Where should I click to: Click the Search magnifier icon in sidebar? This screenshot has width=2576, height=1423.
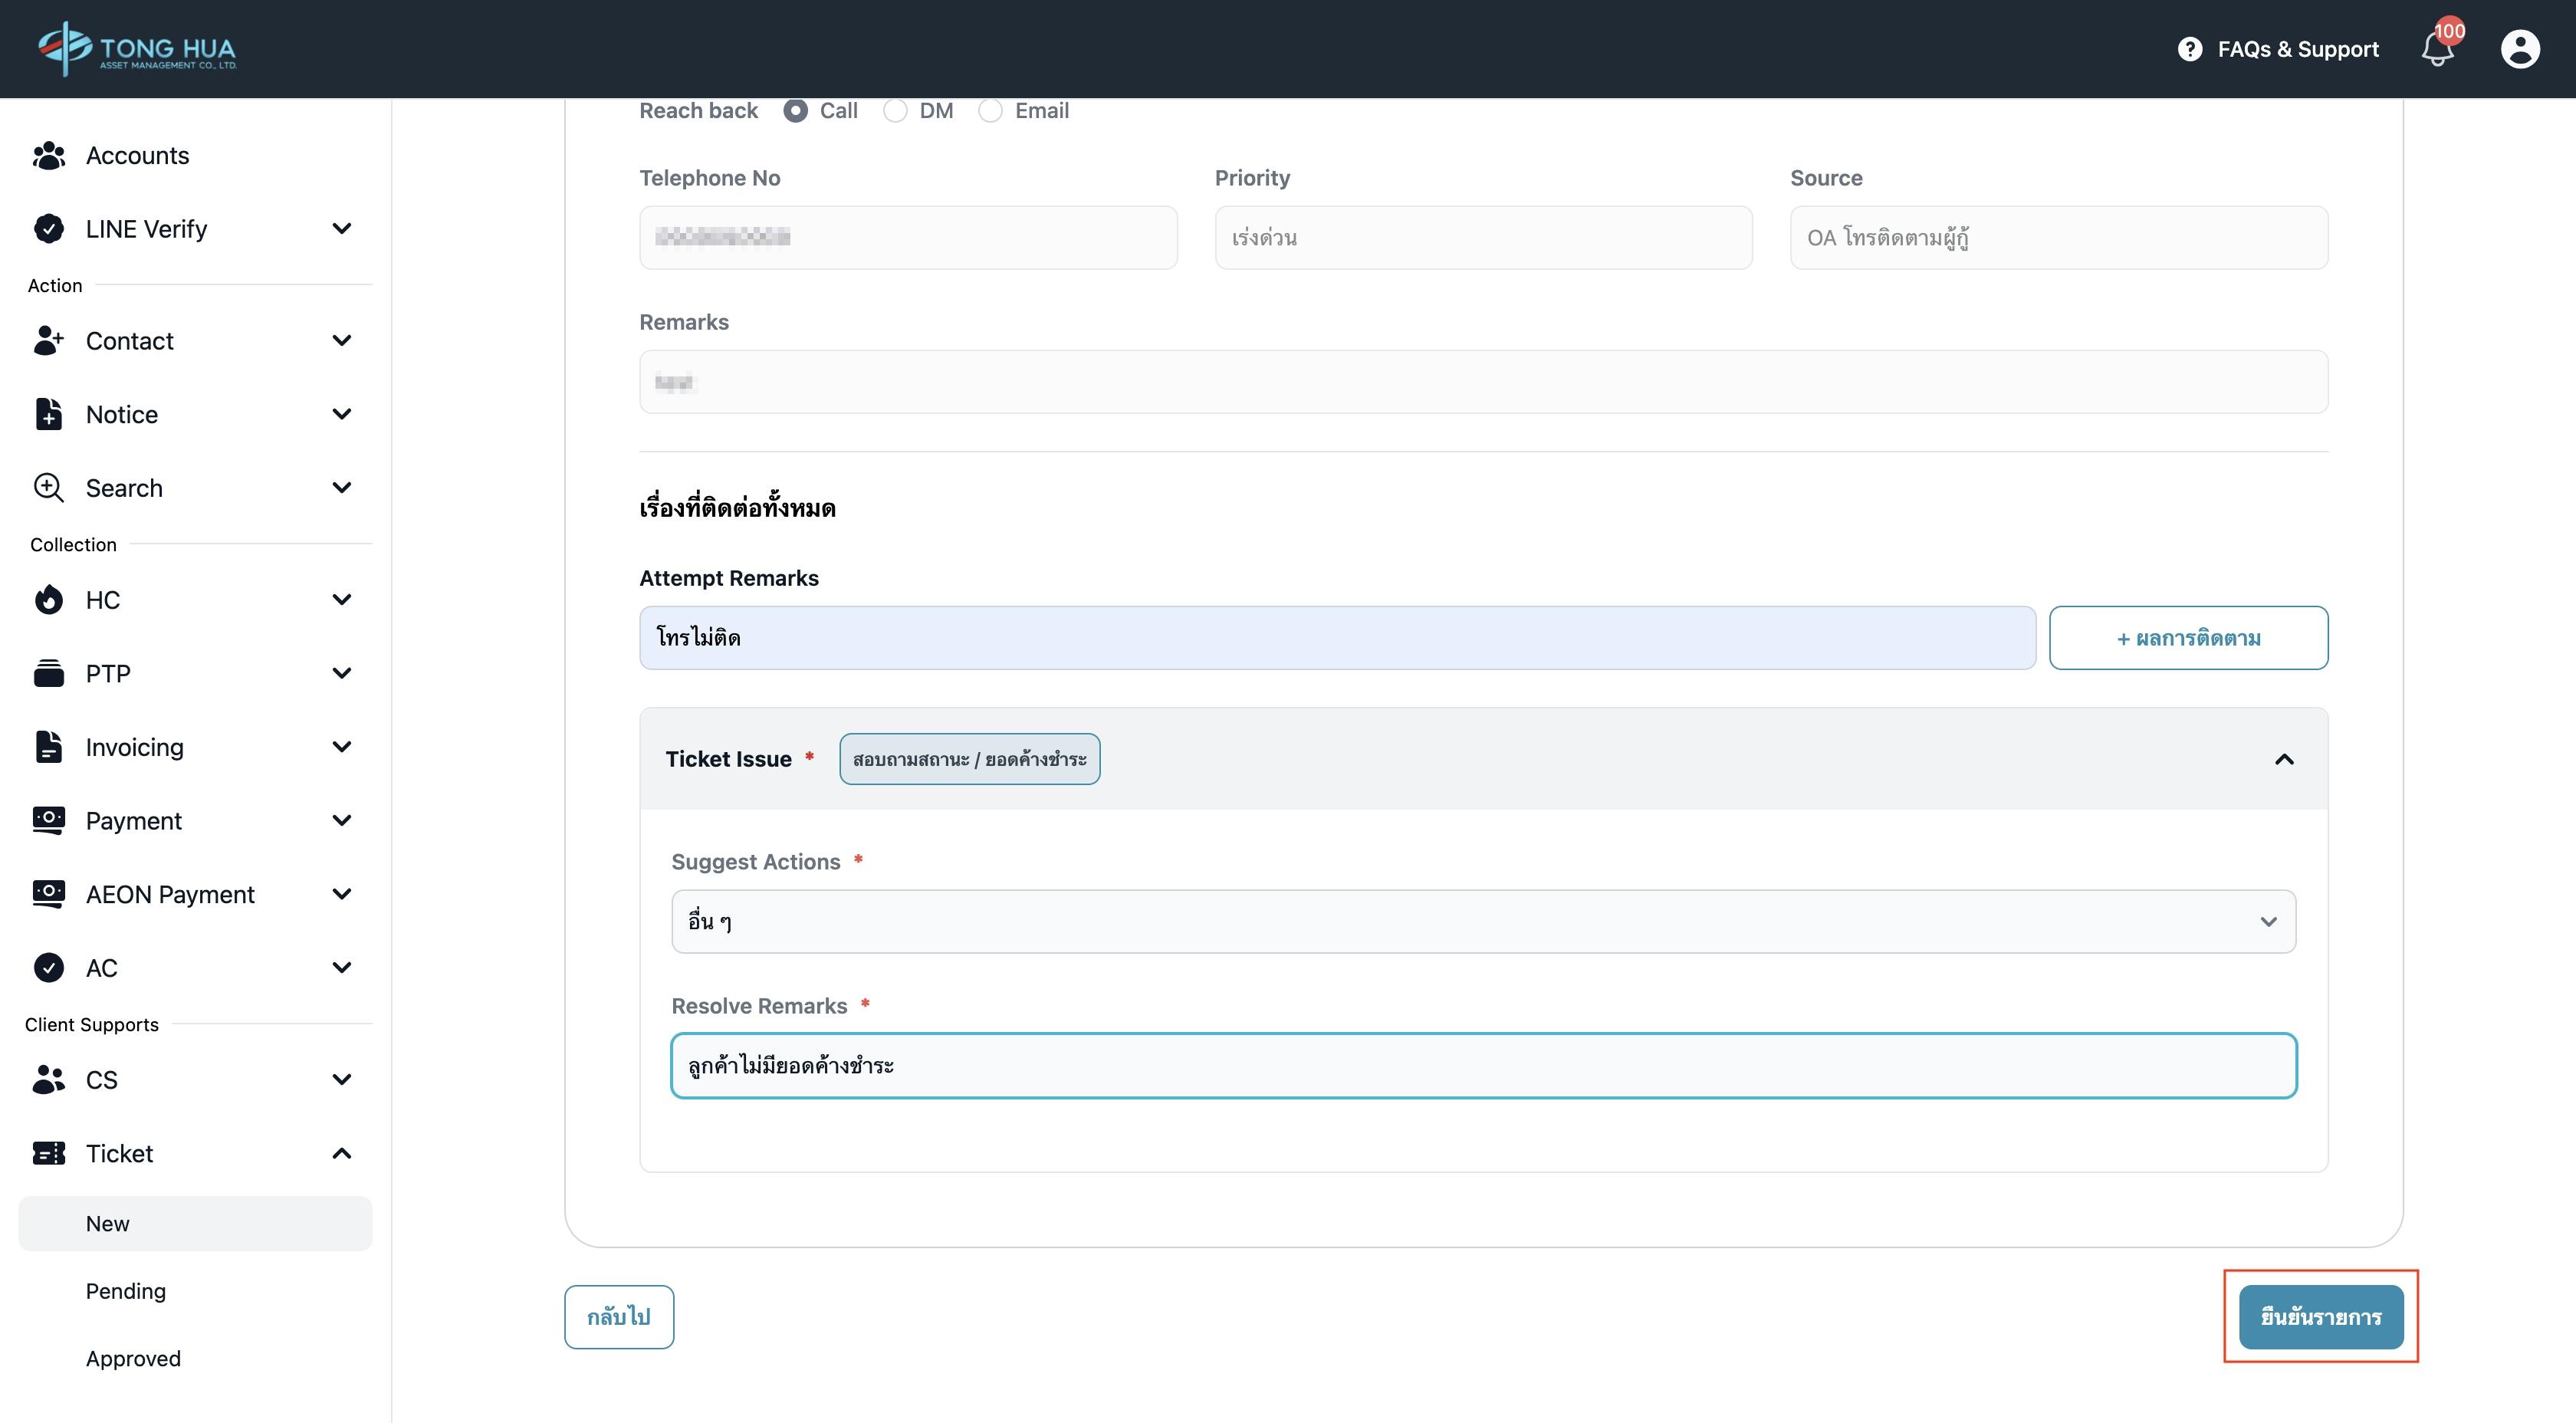pos(48,488)
